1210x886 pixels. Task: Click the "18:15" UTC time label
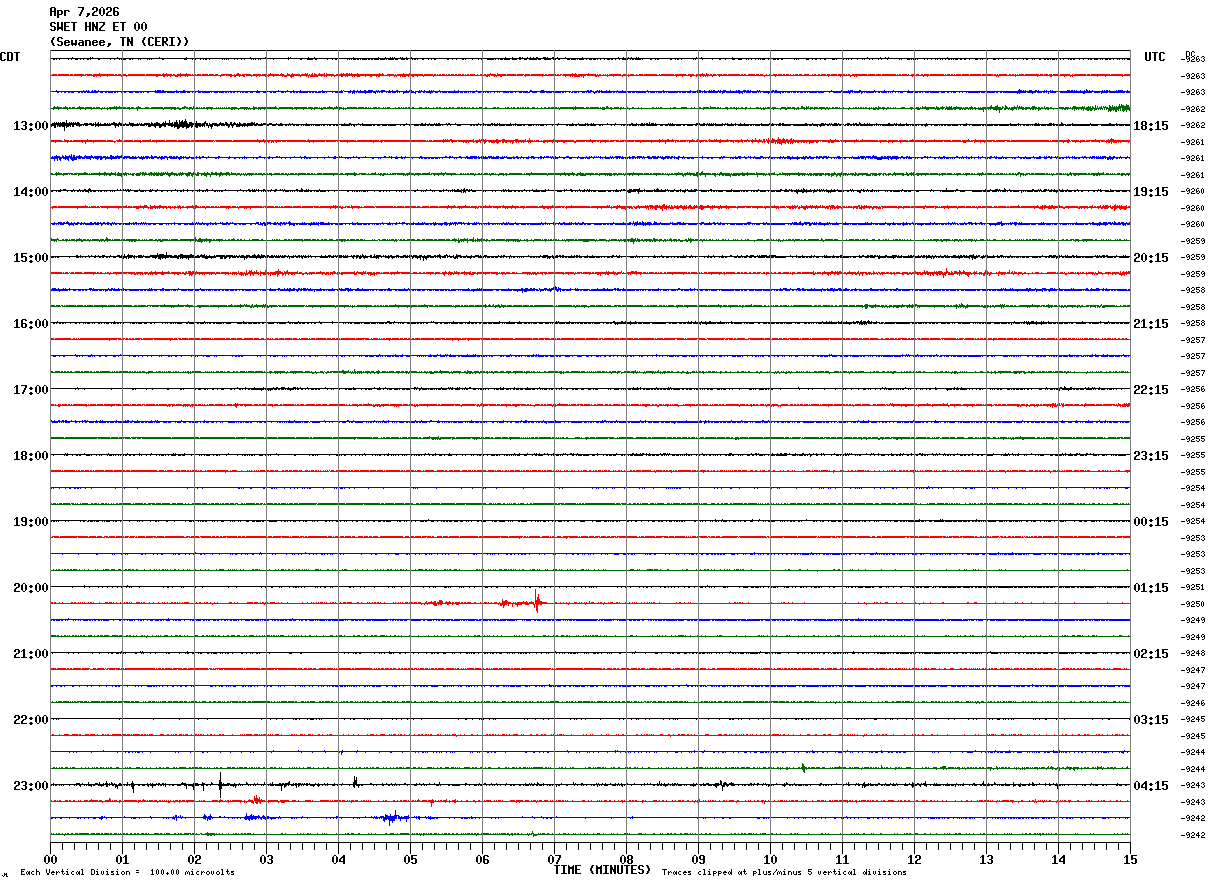(1151, 126)
